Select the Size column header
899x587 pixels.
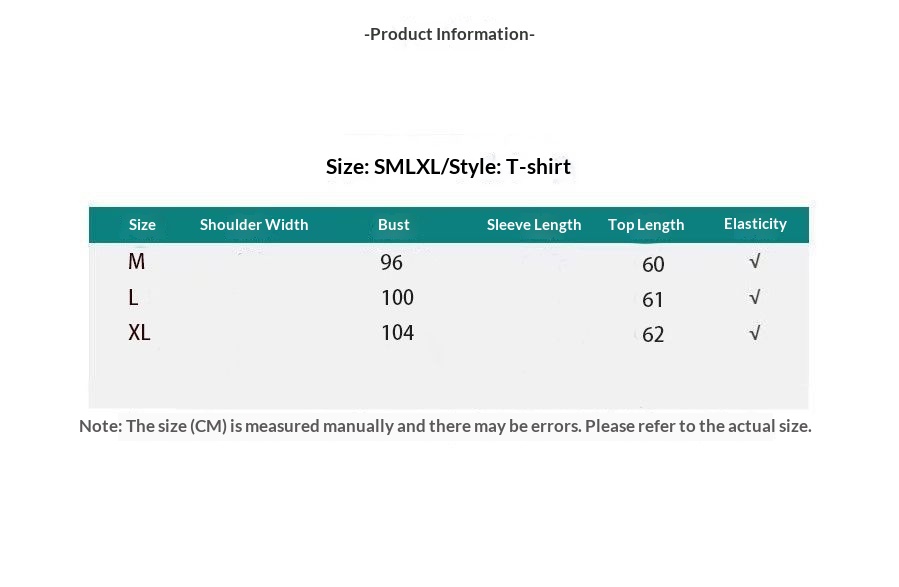click(142, 225)
